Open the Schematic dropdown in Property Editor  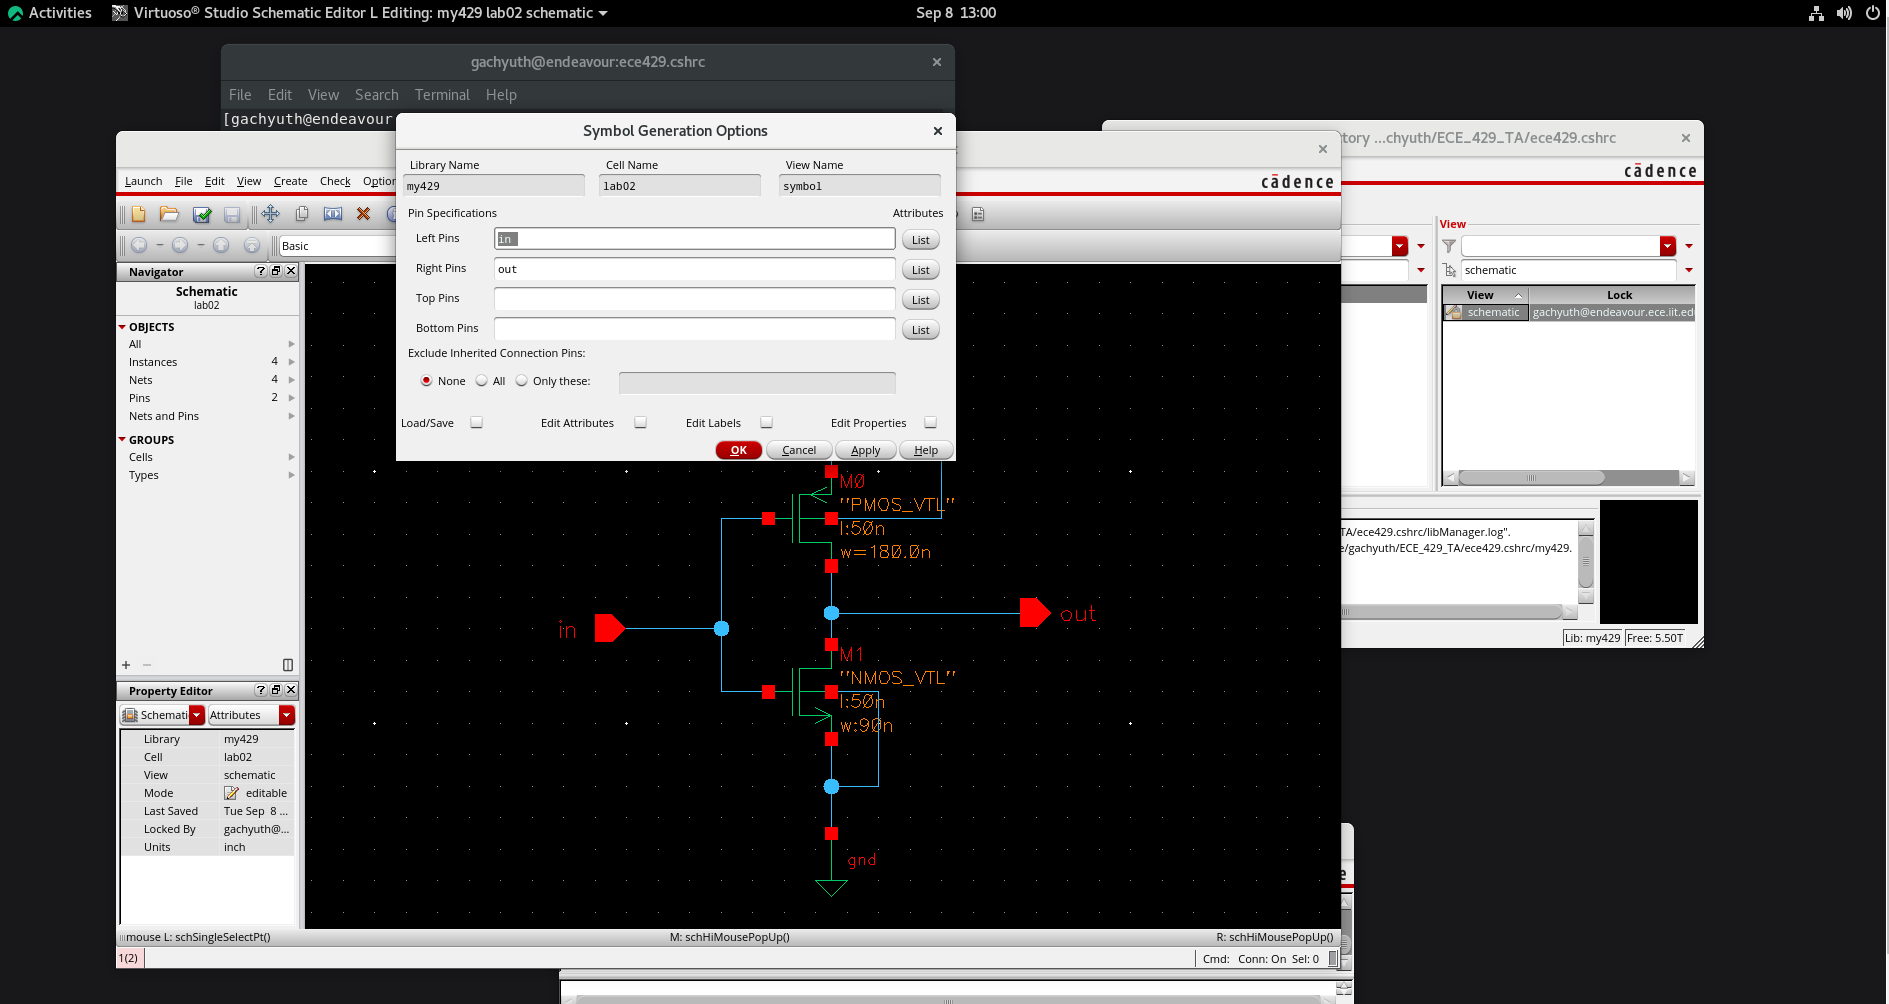tap(197, 715)
